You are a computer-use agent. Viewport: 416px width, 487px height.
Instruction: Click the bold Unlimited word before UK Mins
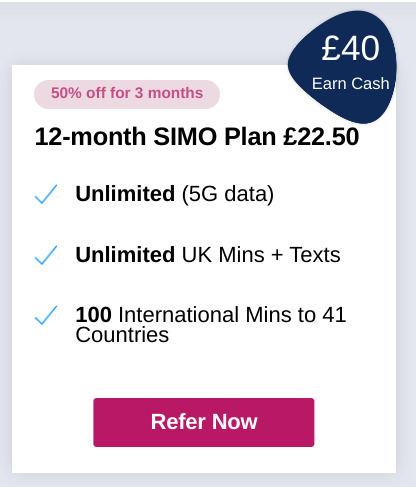pos(125,255)
